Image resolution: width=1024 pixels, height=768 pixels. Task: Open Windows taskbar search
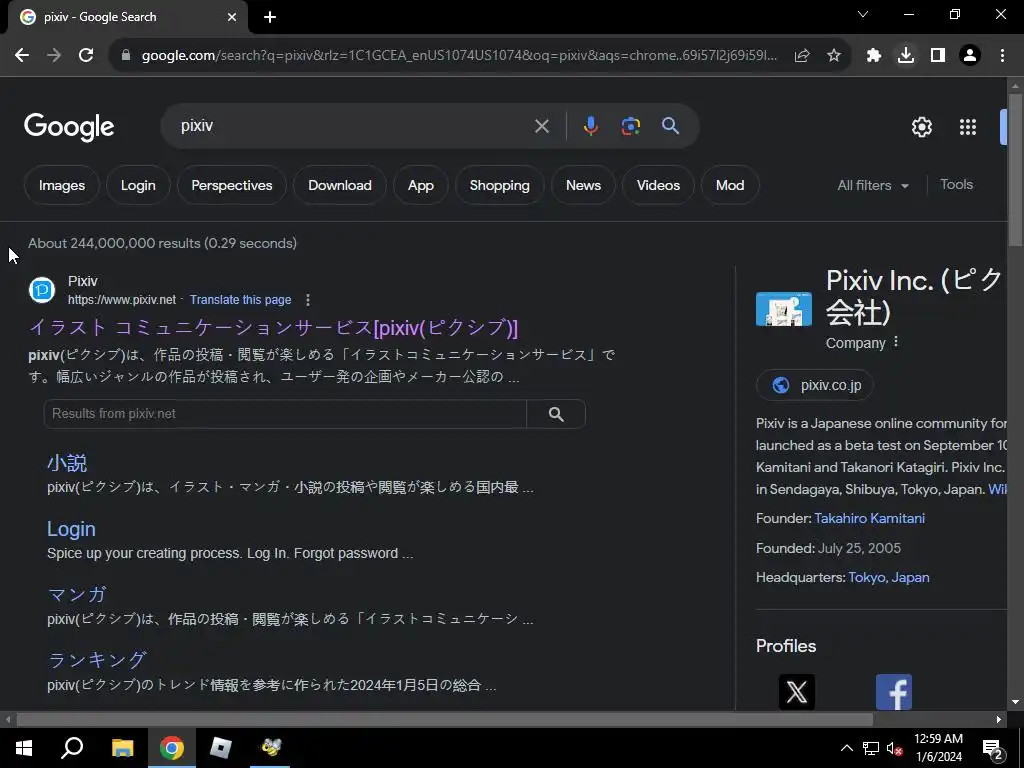(72, 748)
